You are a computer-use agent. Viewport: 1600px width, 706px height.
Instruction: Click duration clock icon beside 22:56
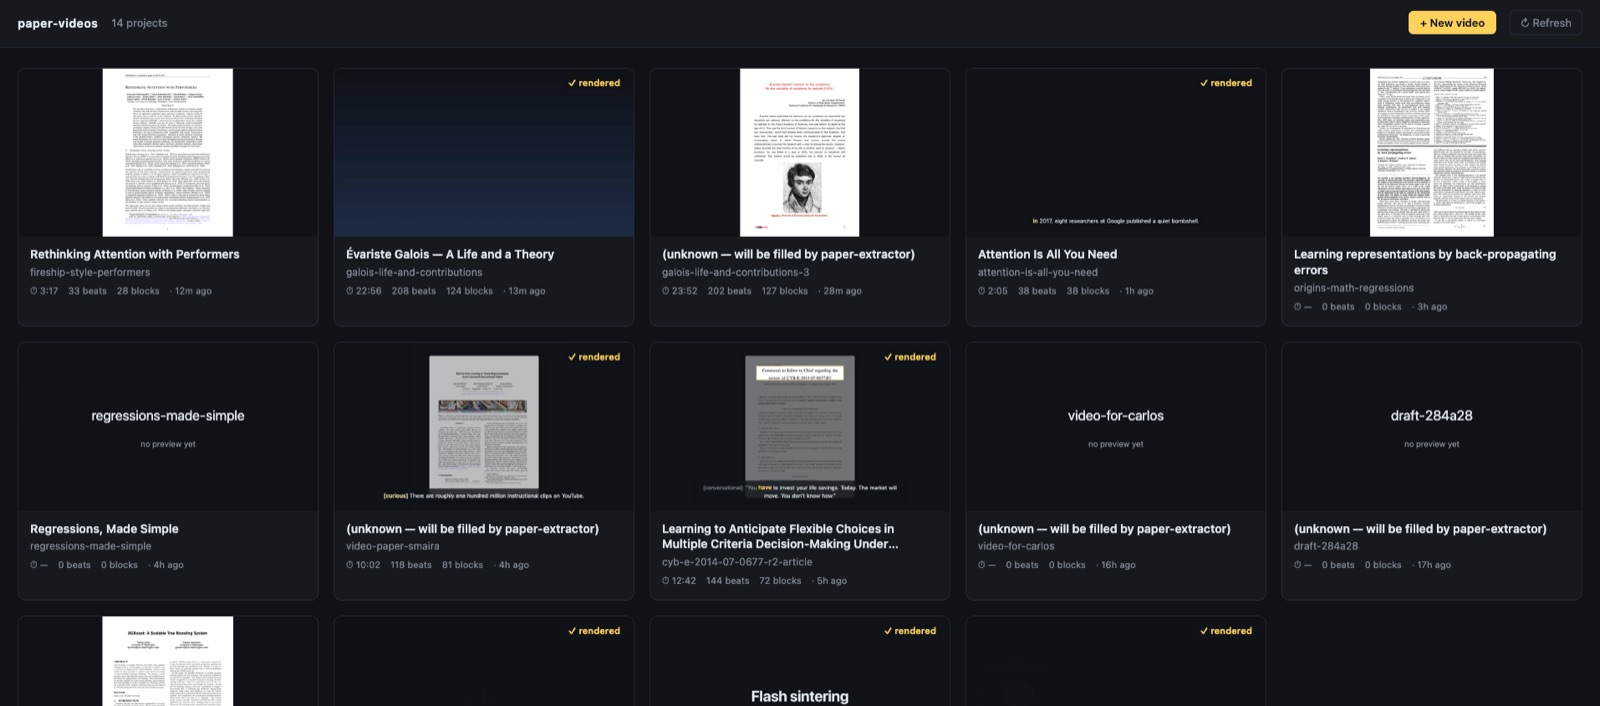click(x=350, y=291)
